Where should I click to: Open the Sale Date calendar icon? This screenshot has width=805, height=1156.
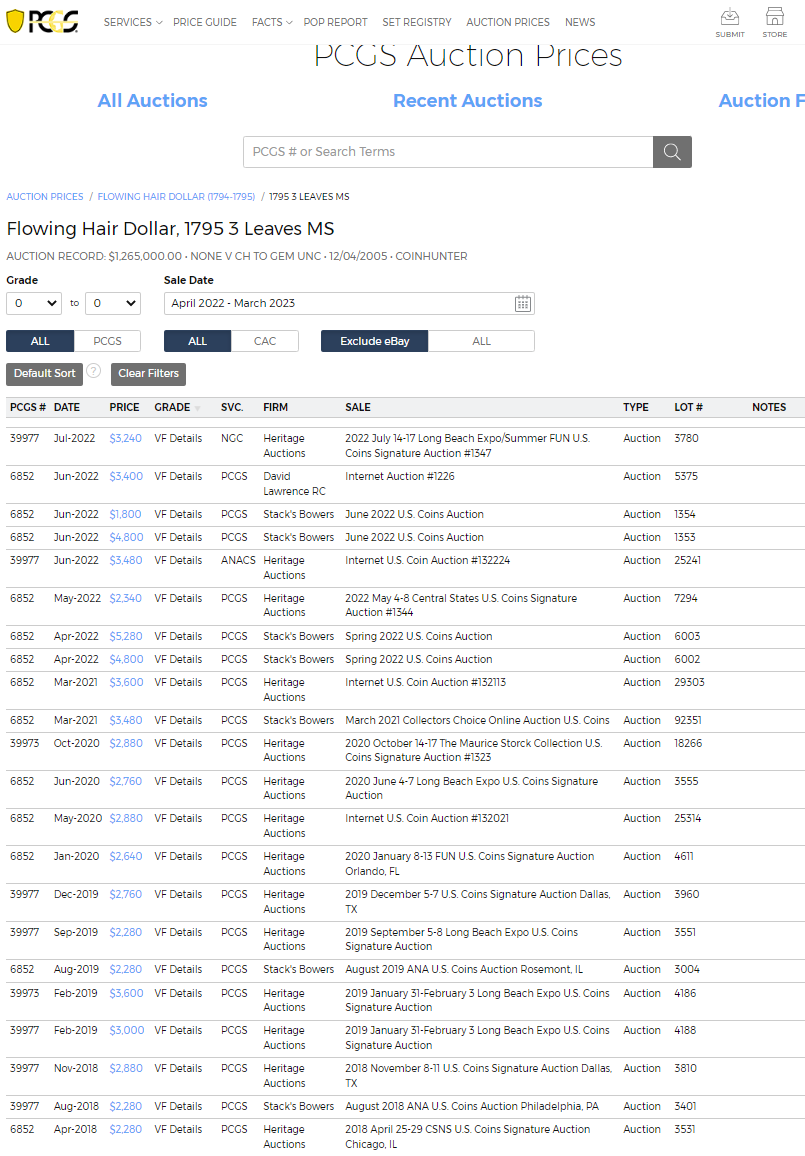[x=523, y=304]
